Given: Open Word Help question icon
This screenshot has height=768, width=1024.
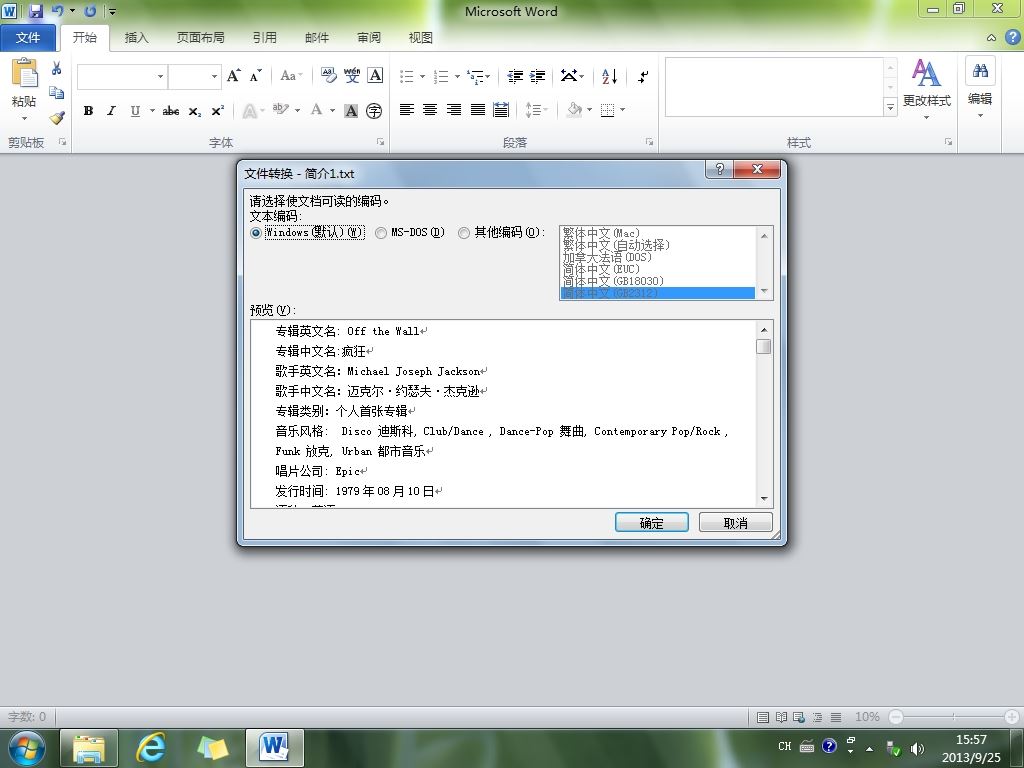Looking at the screenshot, I should [x=1012, y=37].
